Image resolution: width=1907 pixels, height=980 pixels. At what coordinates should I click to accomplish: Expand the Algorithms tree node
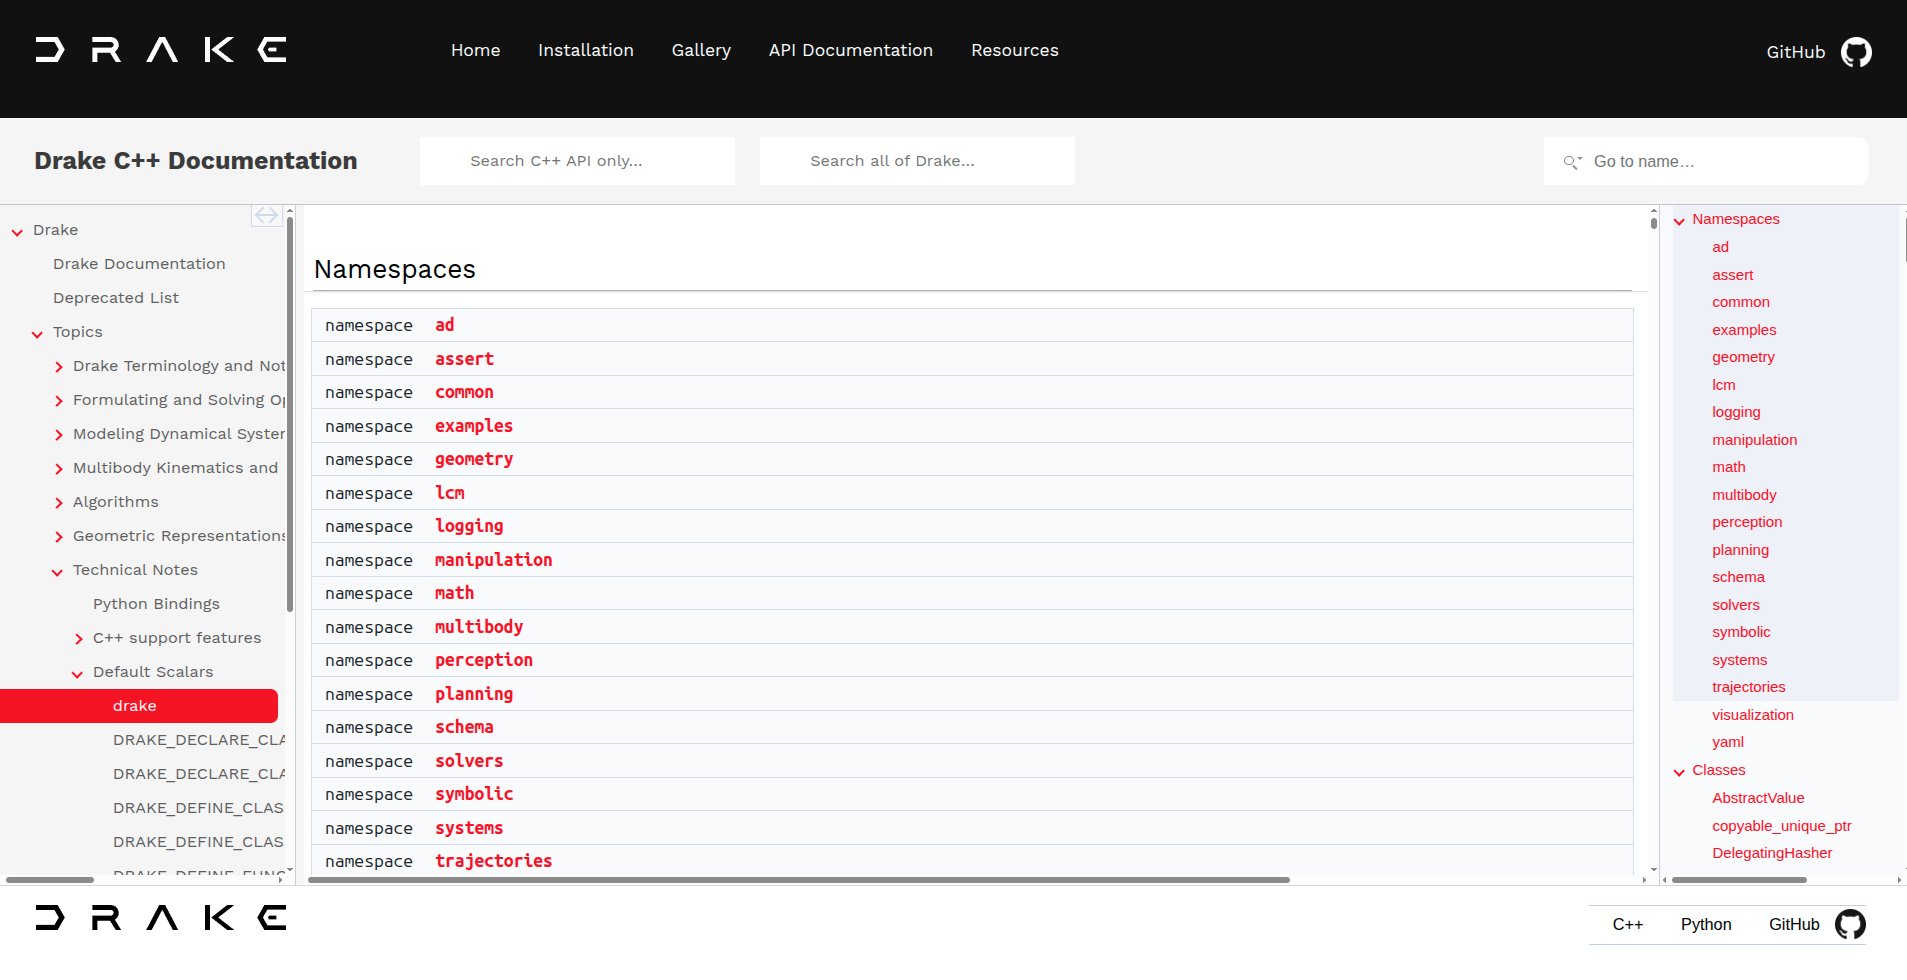coord(59,503)
